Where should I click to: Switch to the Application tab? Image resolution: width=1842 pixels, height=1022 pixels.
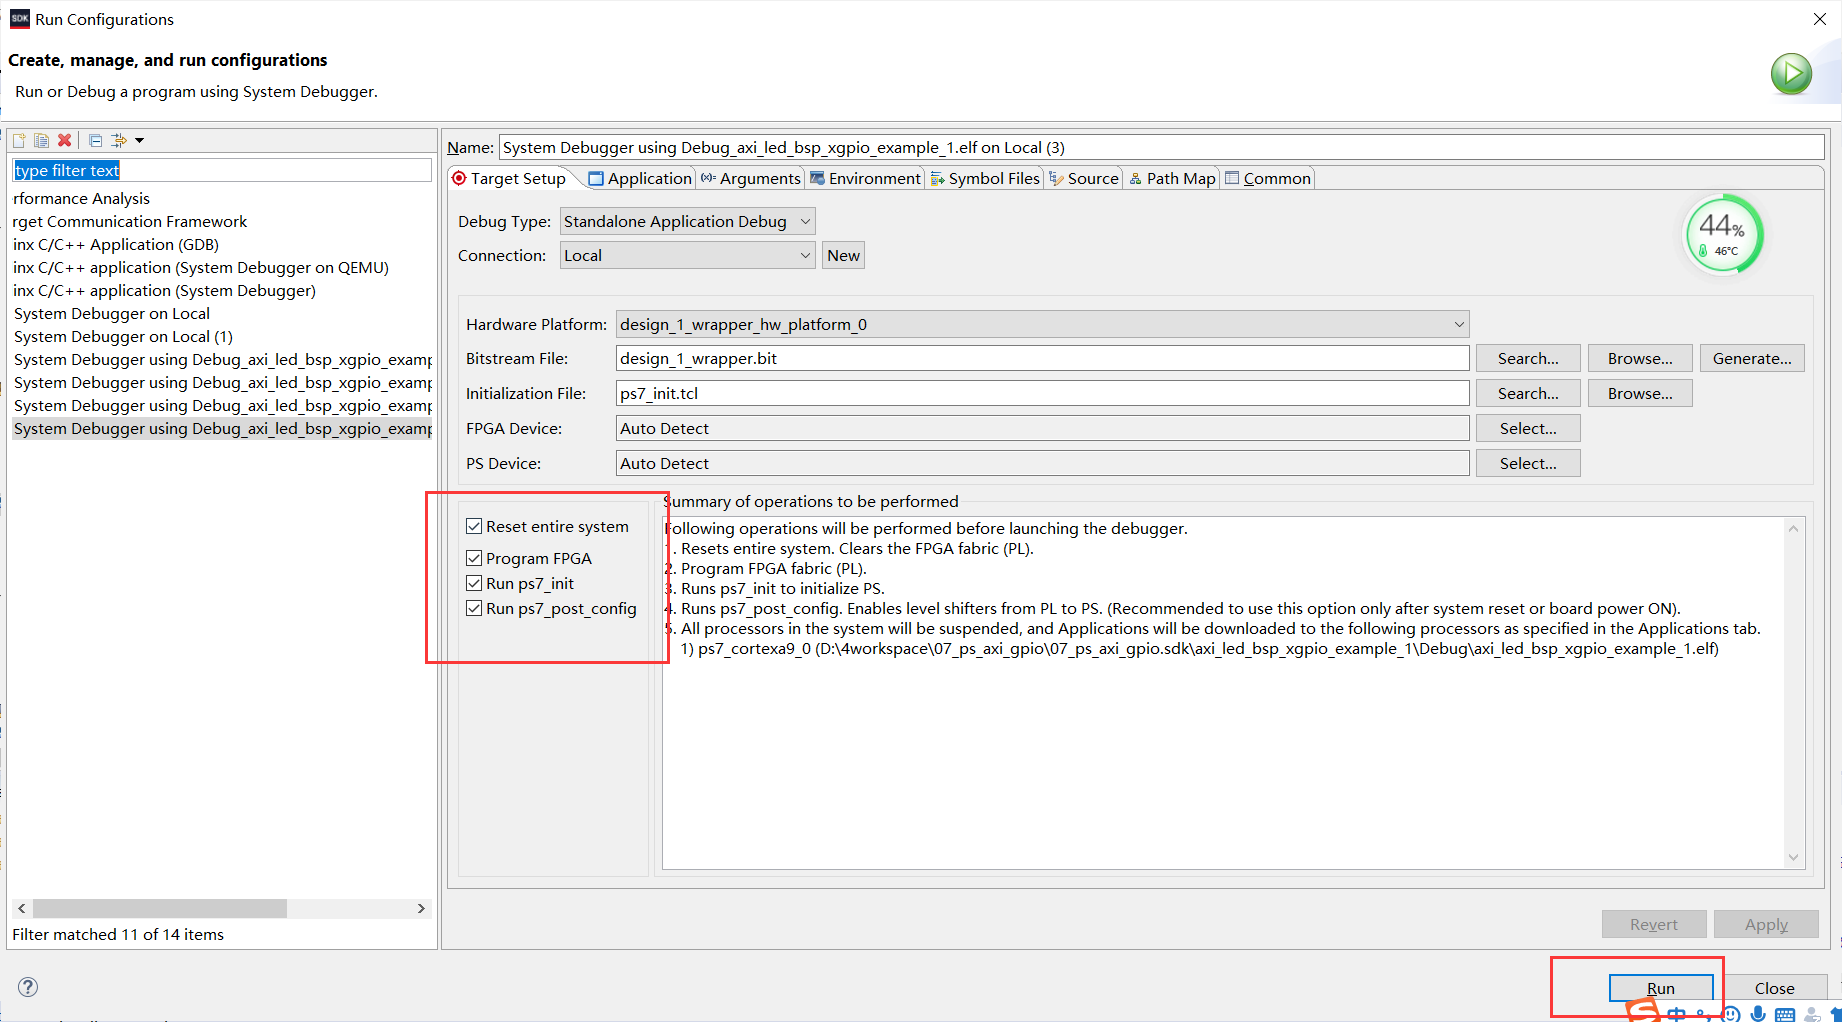coord(640,178)
